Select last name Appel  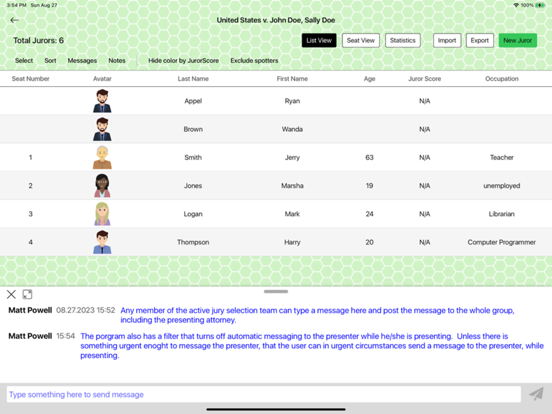[193, 101]
